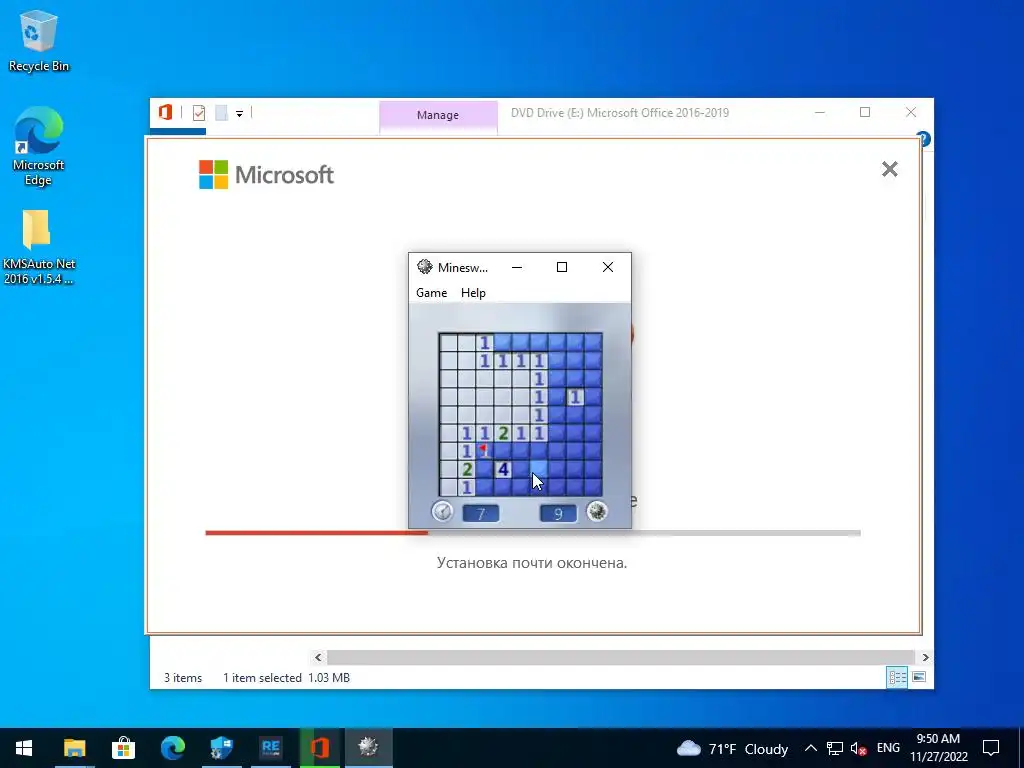Show hidden system tray icons

pyautogui.click(x=810, y=748)
